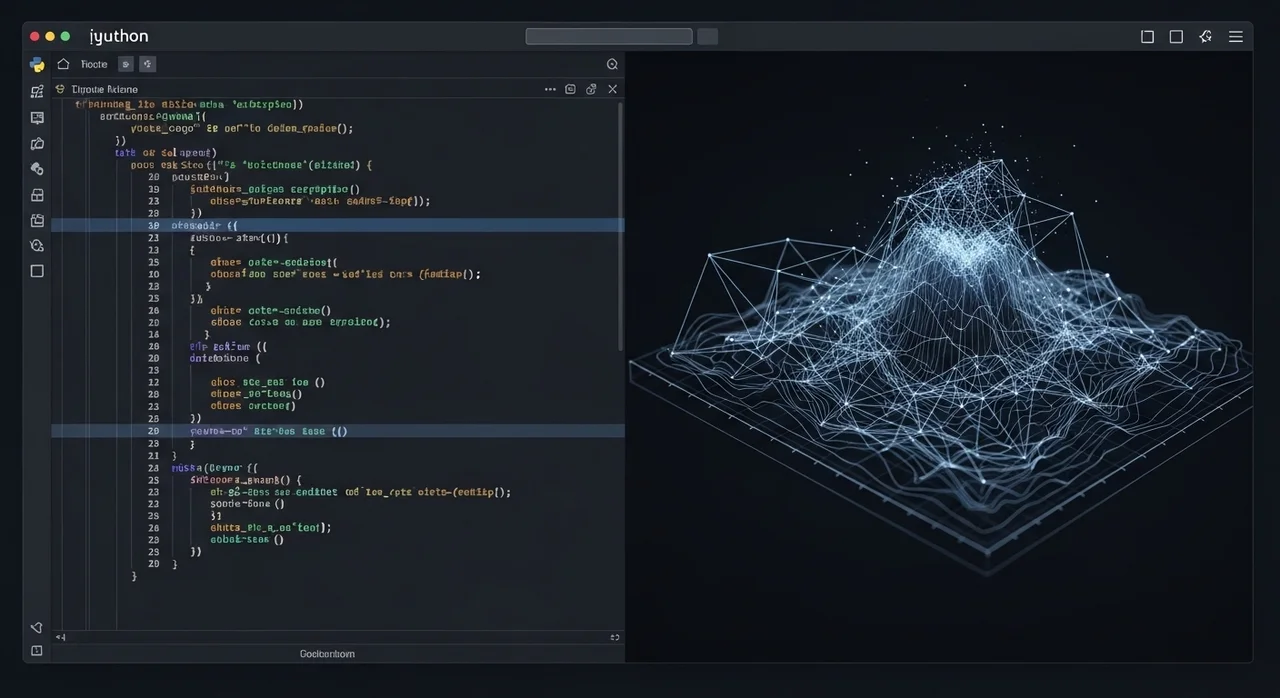Click the bottom-left collapse arrow in editor

tap(60, 637)
